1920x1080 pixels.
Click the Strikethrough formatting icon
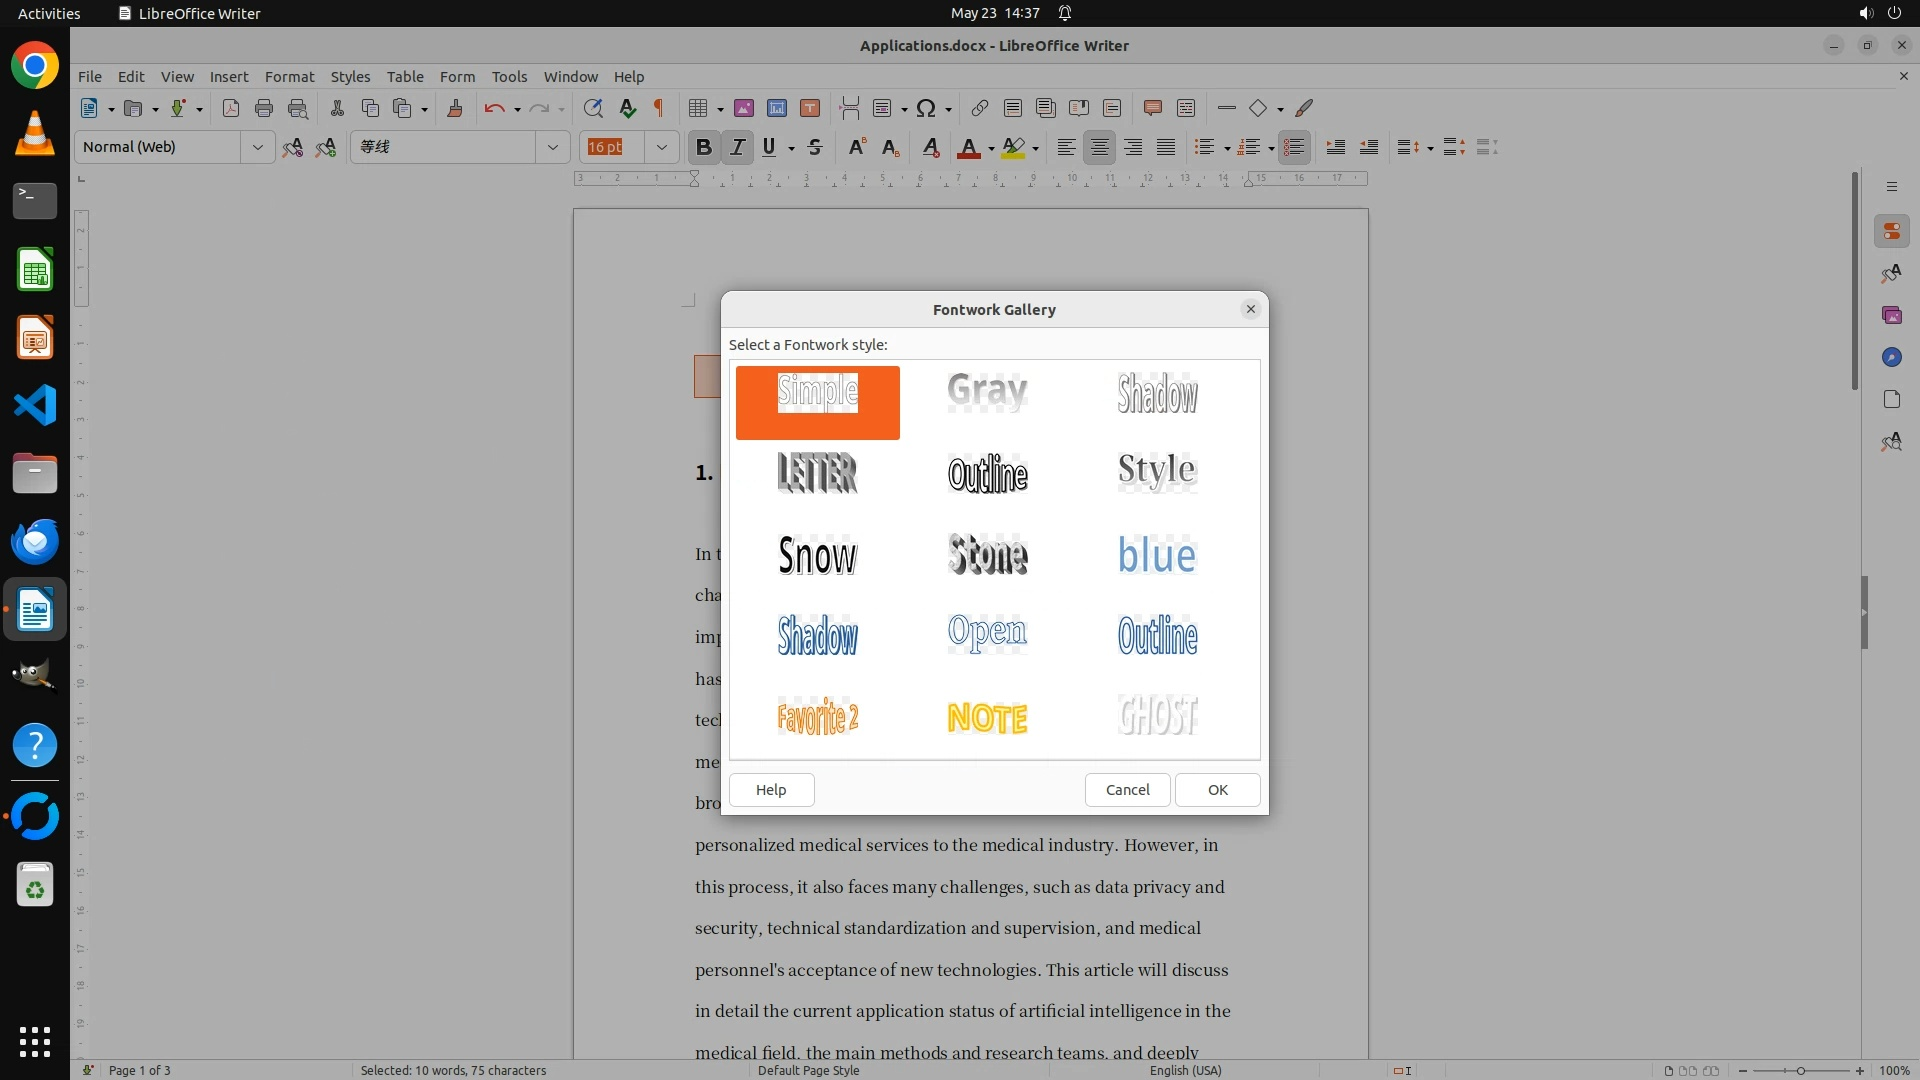click(x=815, y=147)
